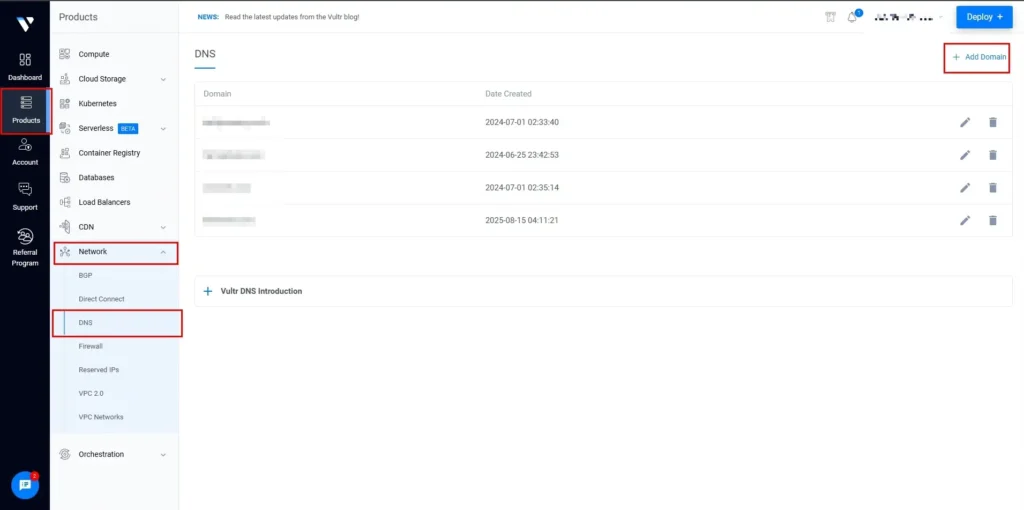Edit the domain created 2024-07-01 02:33:40
This screenshot has height=510, width=1024.
pyautogui.click(x=965, y=122)
